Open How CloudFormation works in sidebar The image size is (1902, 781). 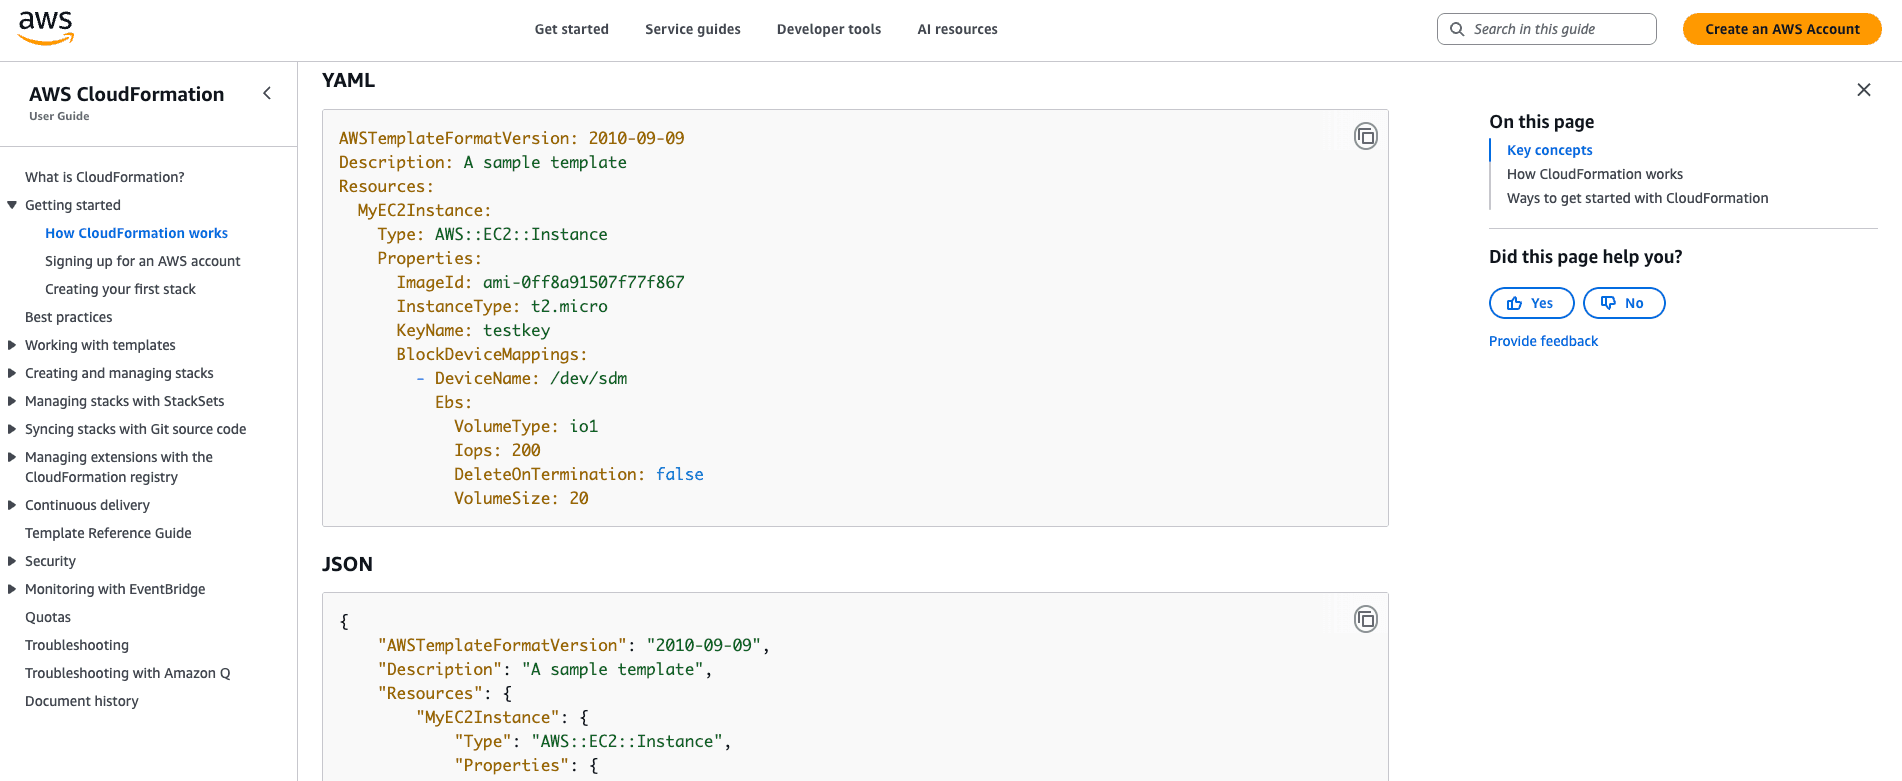tap(136, 233)
